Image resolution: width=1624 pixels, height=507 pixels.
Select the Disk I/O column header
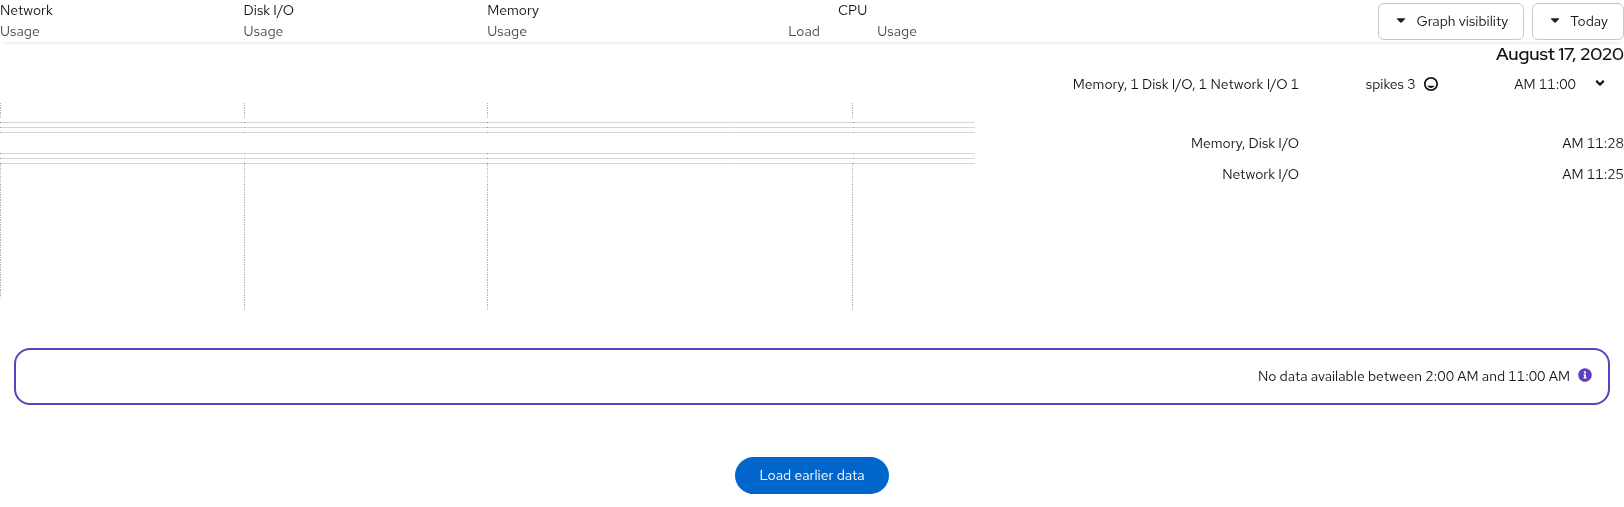[x=268, y=10]
